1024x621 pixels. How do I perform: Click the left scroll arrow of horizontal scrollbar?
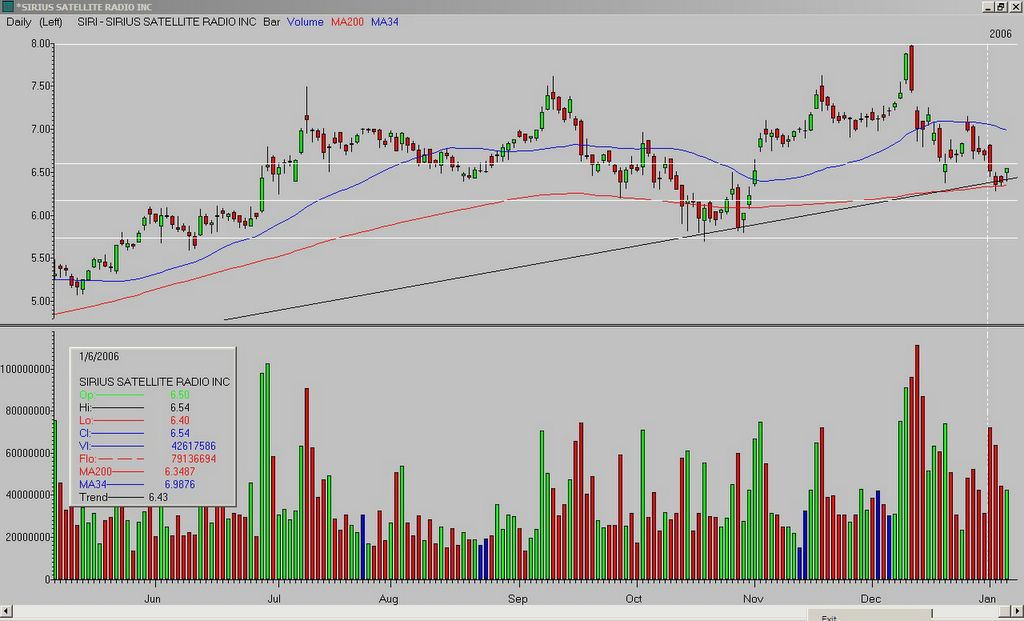(x=7, y=611)
